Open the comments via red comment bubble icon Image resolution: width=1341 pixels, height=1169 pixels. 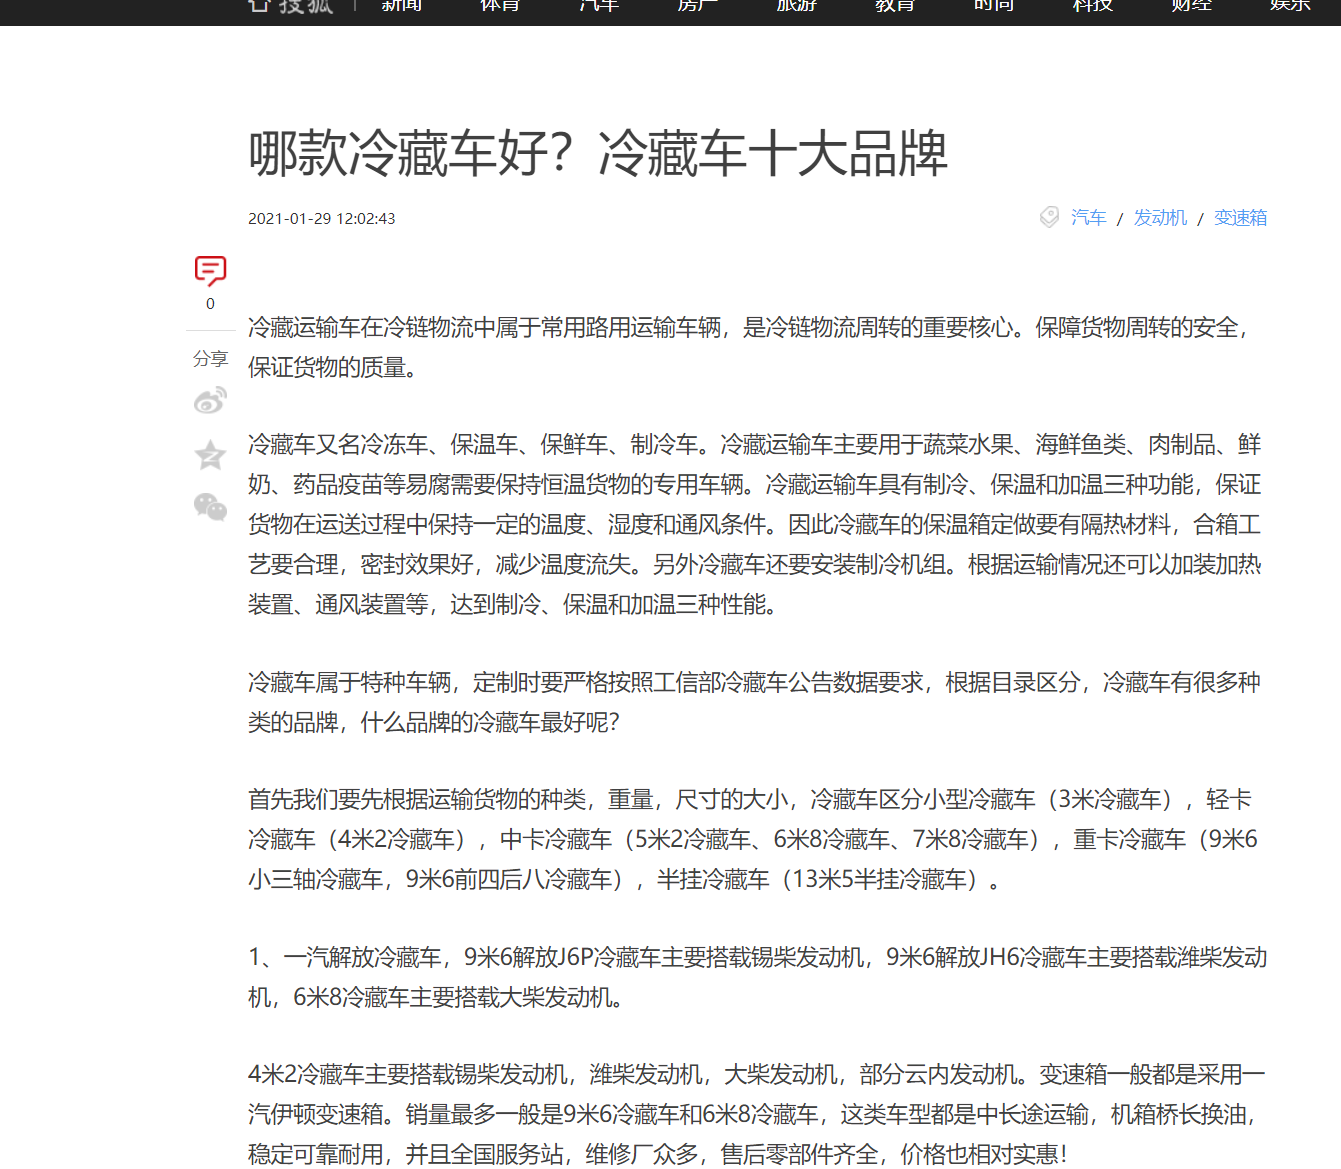click(210, 270)
